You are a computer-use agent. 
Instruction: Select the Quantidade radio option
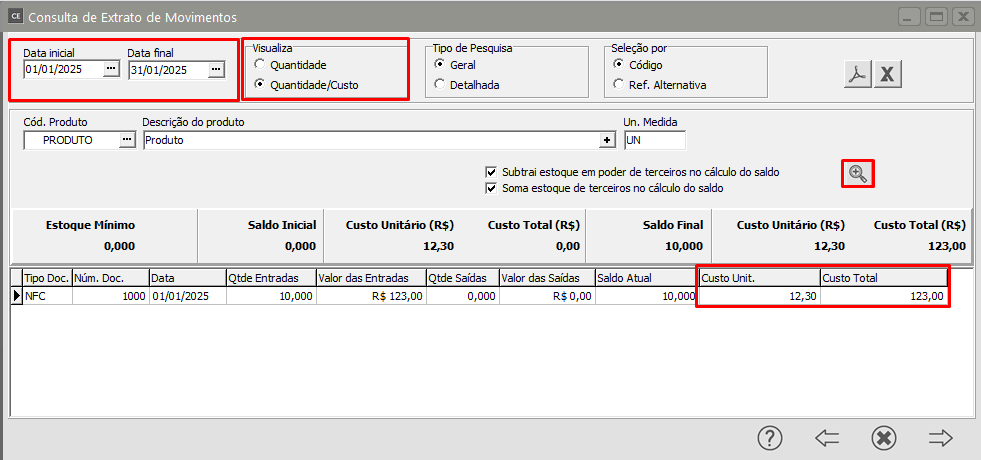click(x=261, y=65)
